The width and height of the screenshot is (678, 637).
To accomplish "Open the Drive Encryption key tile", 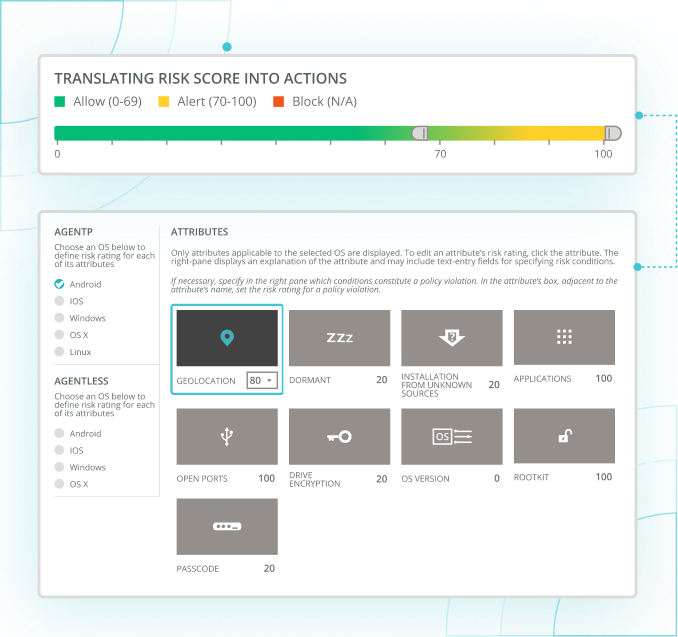I will pos(339,437).
